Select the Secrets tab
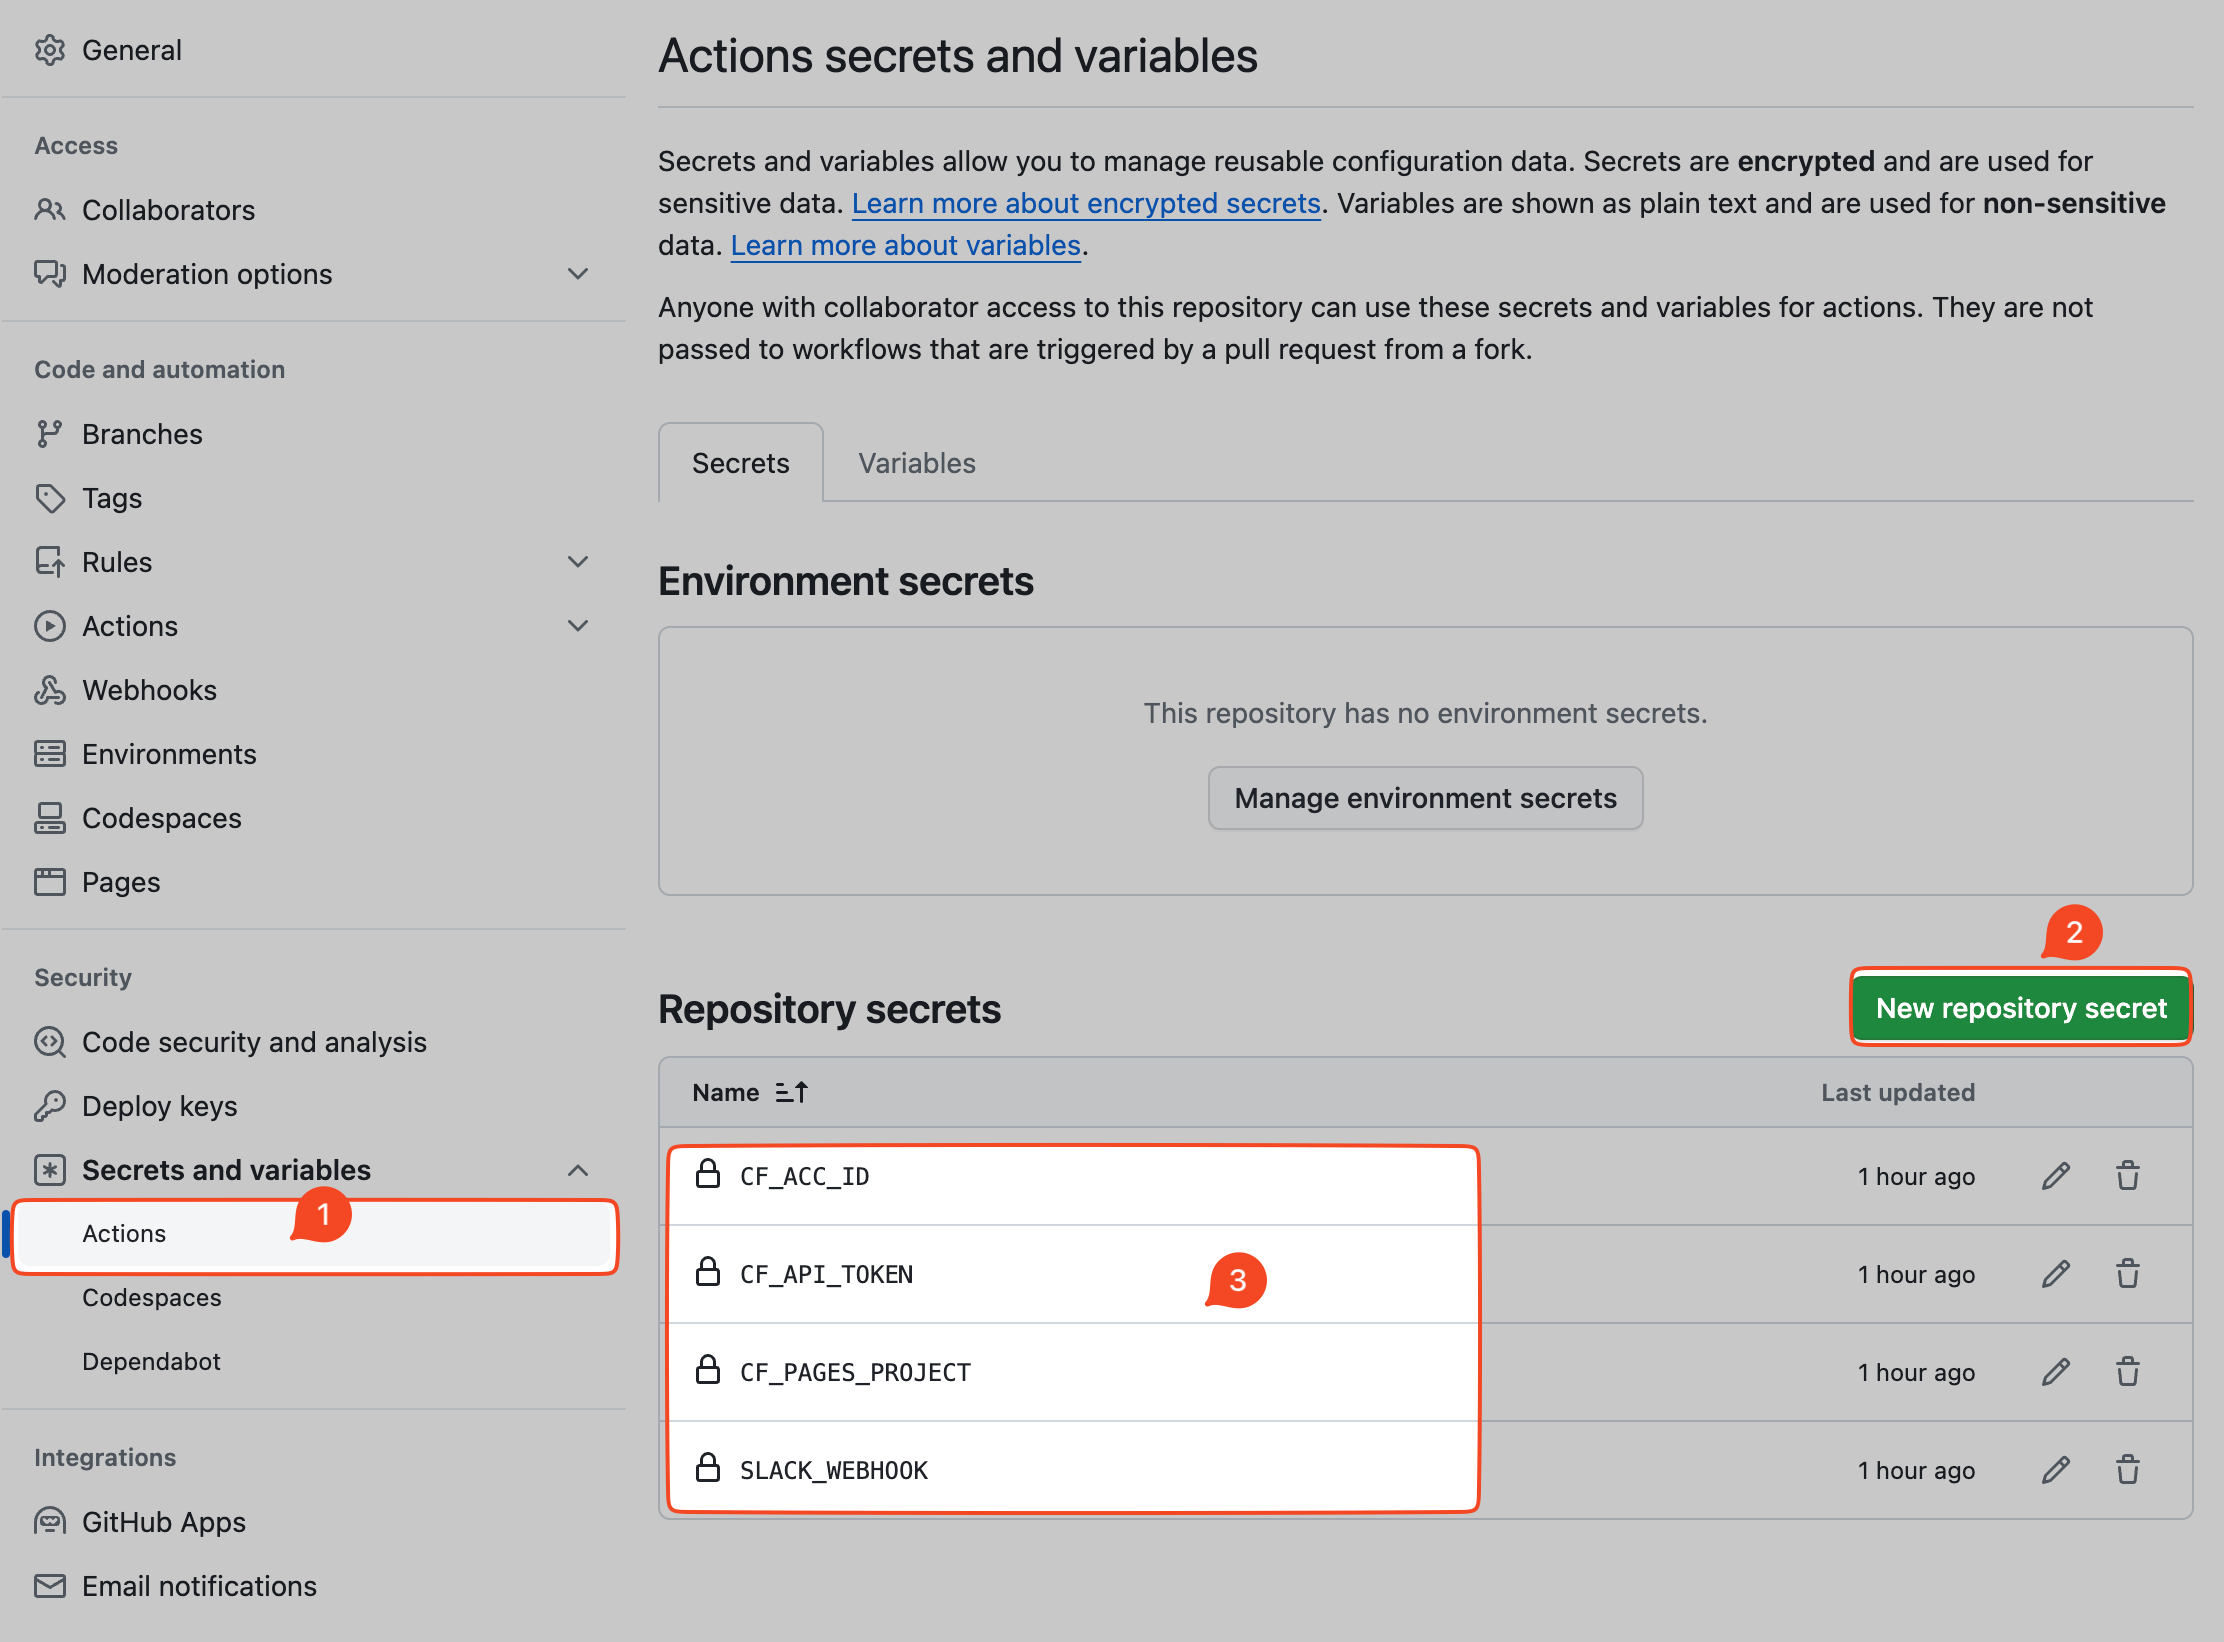 coord(740,463)
